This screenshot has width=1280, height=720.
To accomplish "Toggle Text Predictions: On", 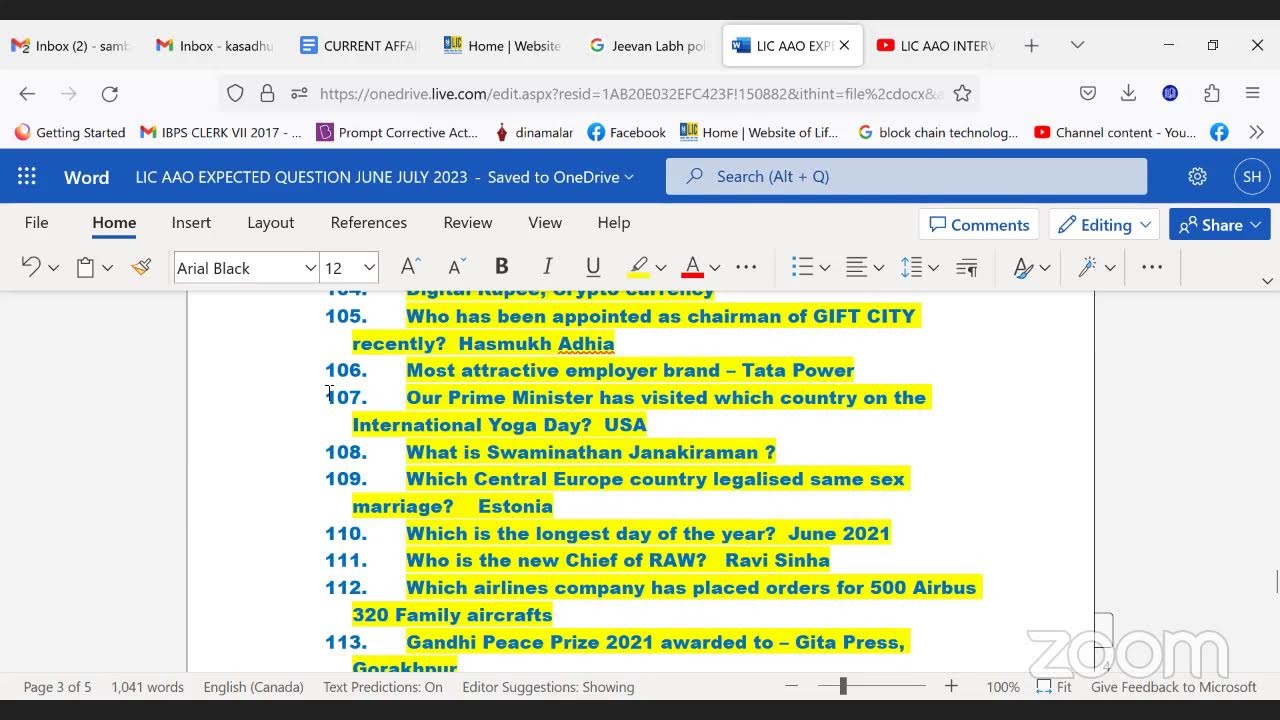I will [383, 687].
